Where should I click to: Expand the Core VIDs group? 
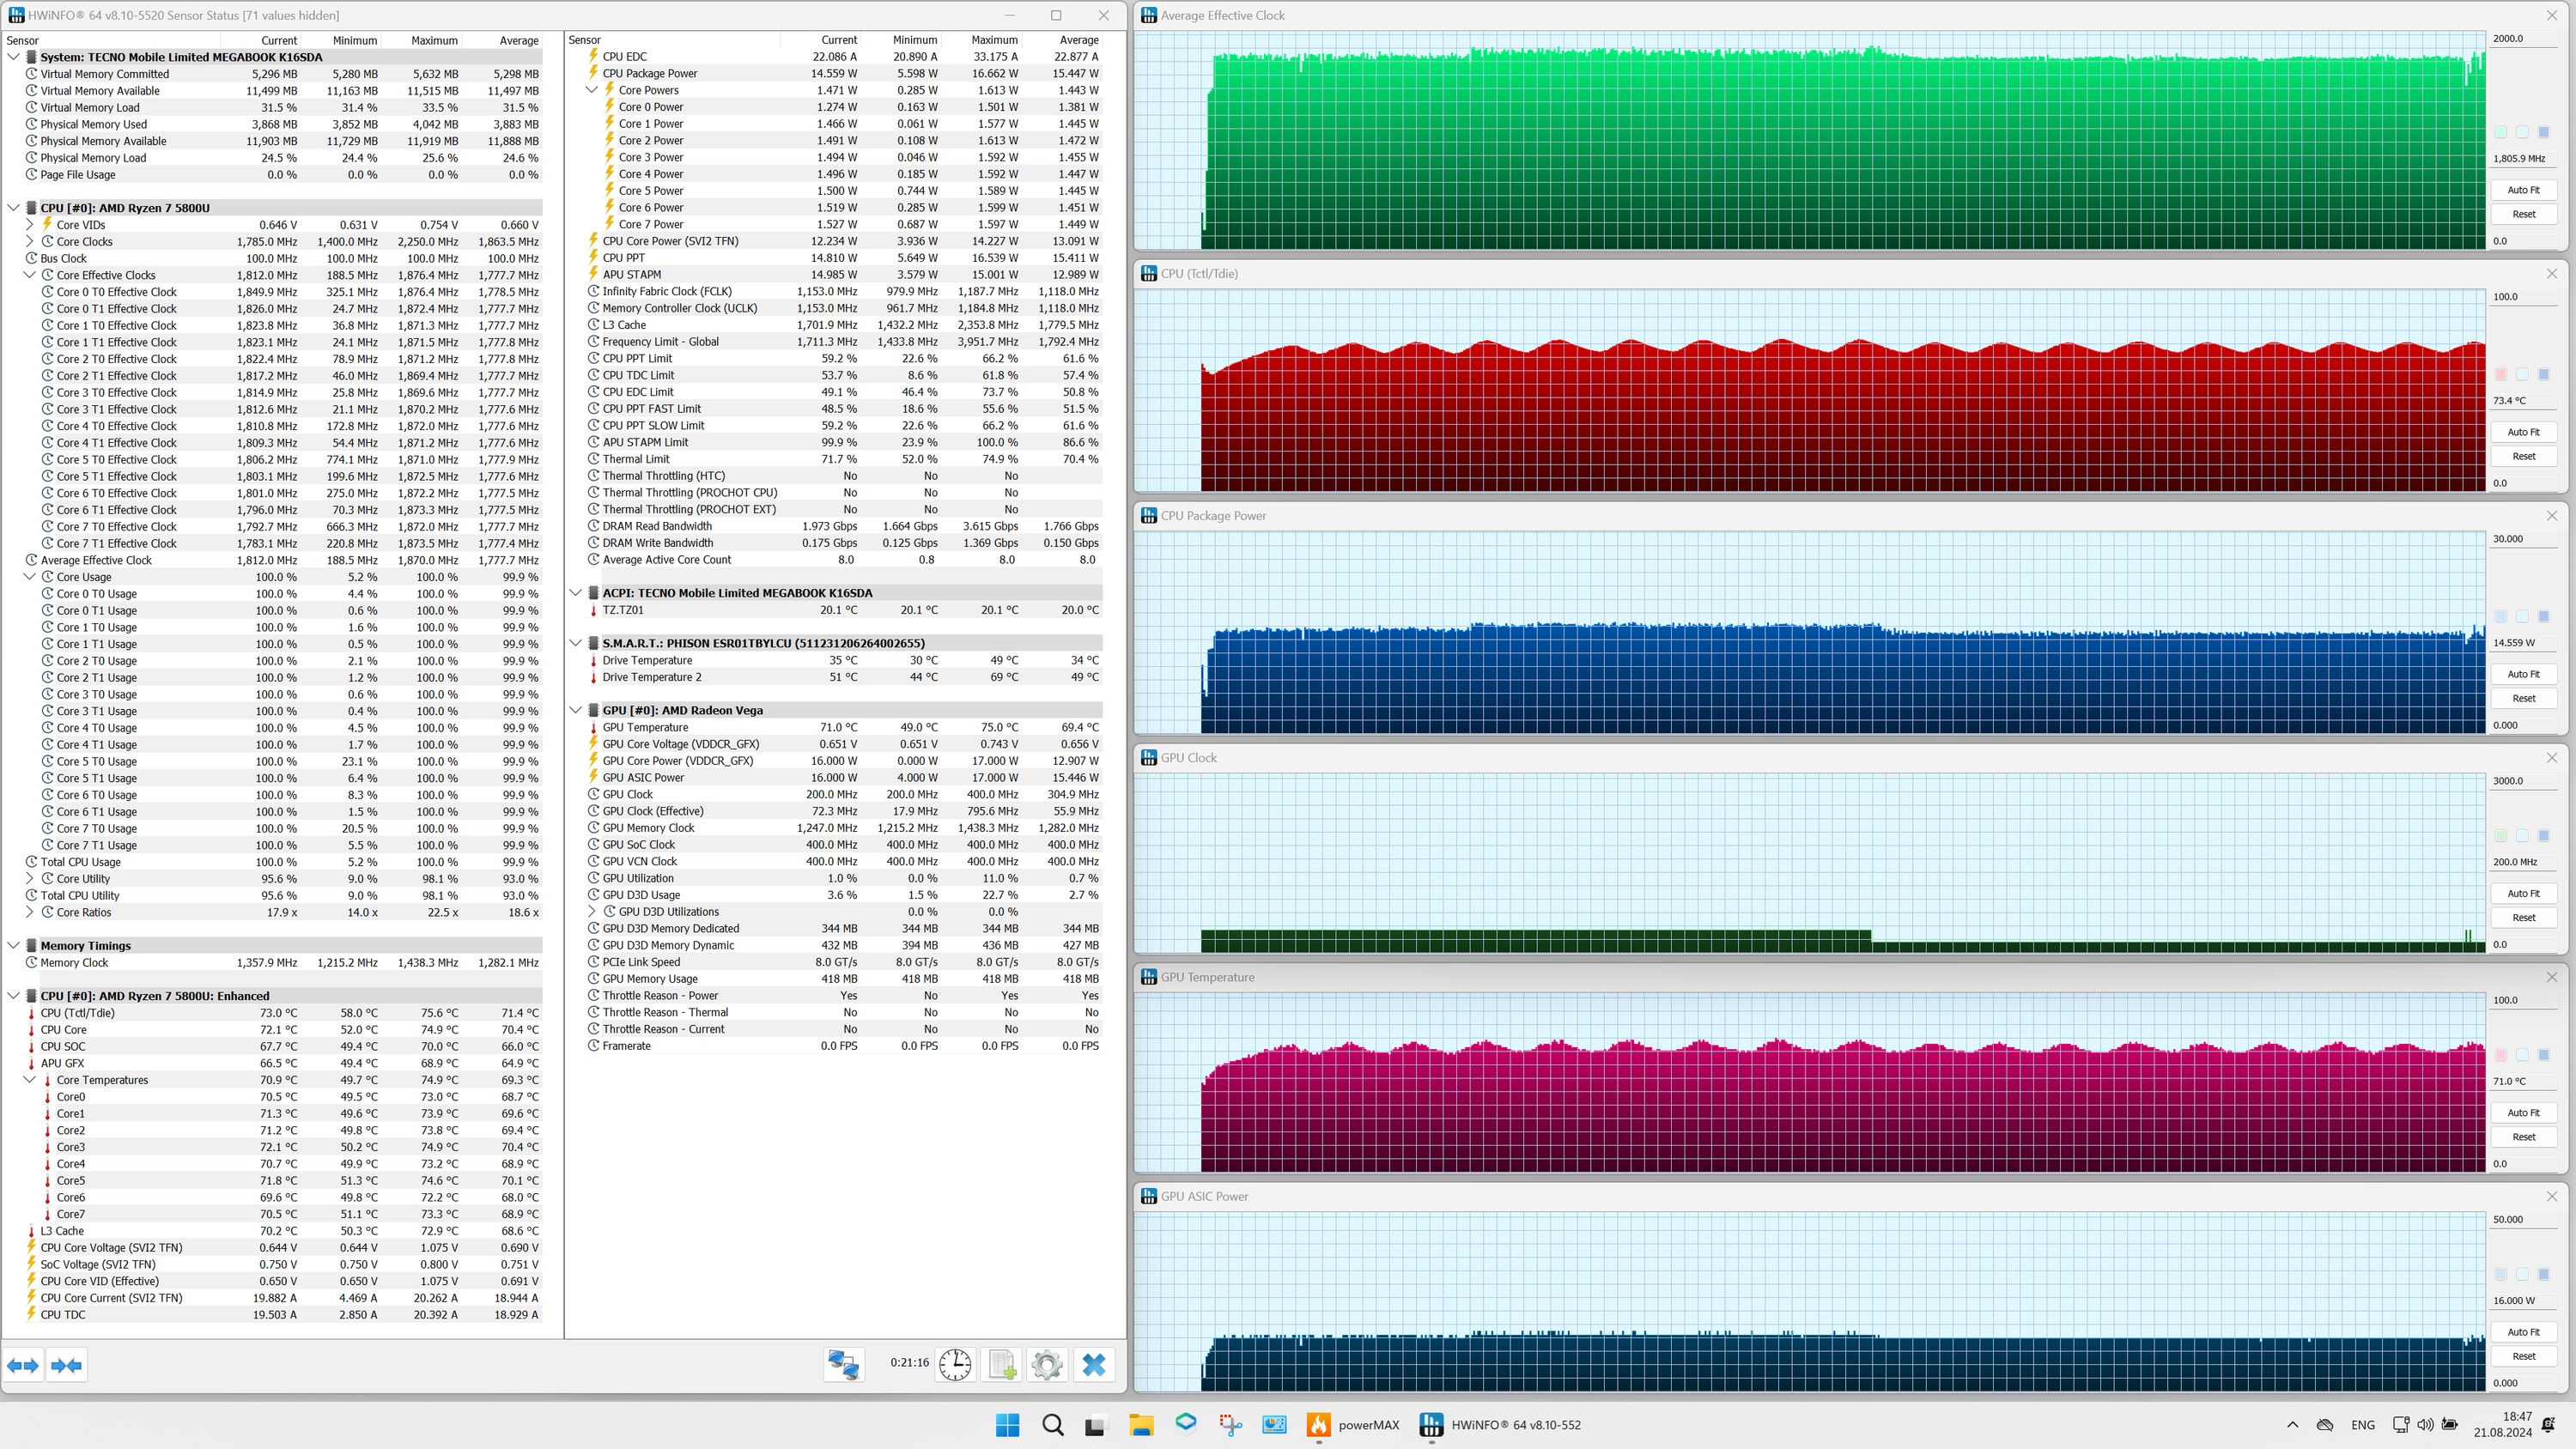30,225
